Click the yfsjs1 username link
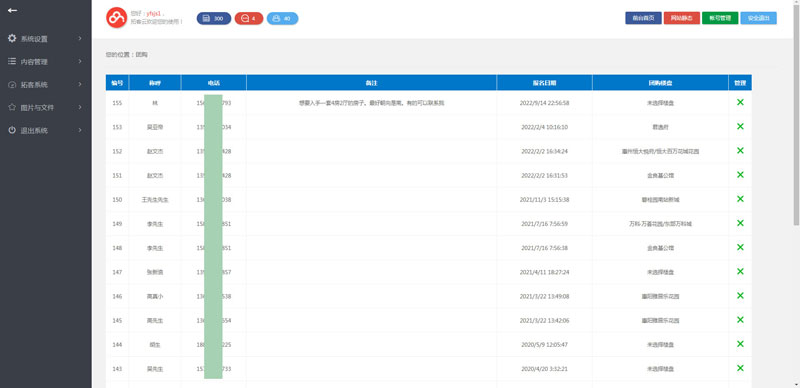This screenshot has height=388, width=800. (154, 14)
